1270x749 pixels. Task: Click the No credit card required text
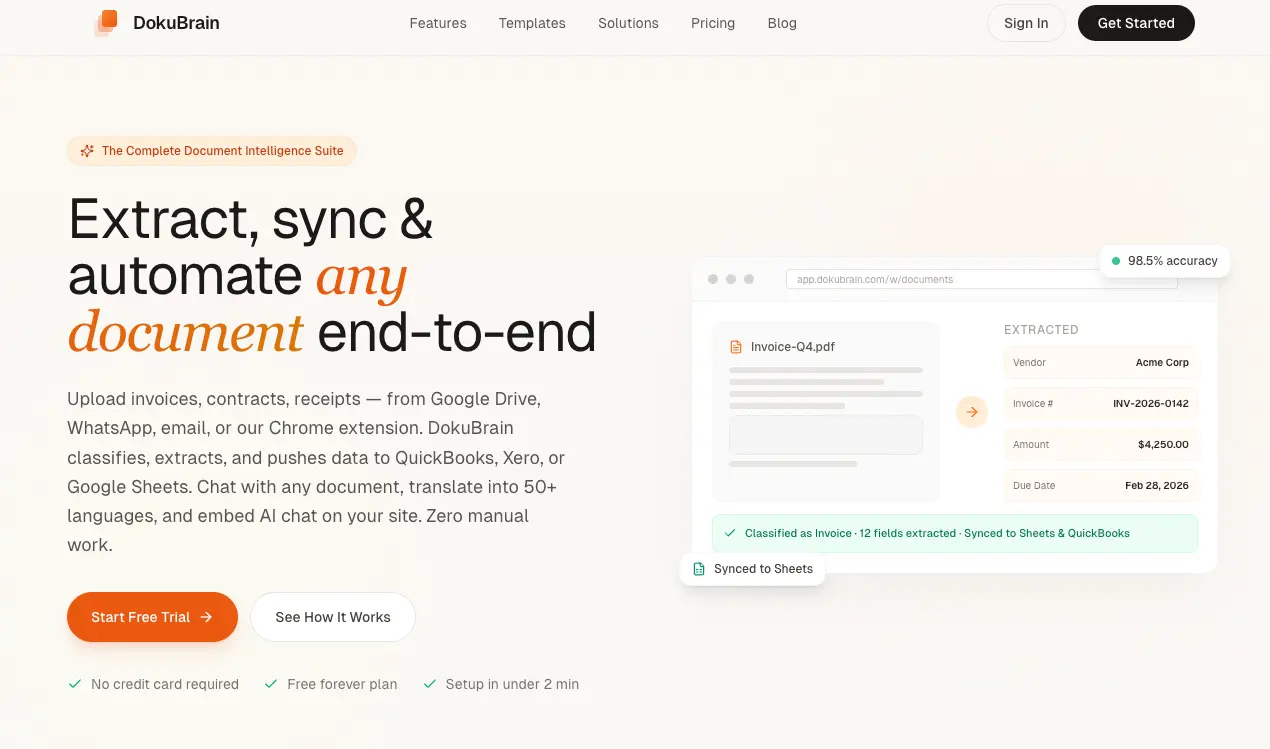165,685
